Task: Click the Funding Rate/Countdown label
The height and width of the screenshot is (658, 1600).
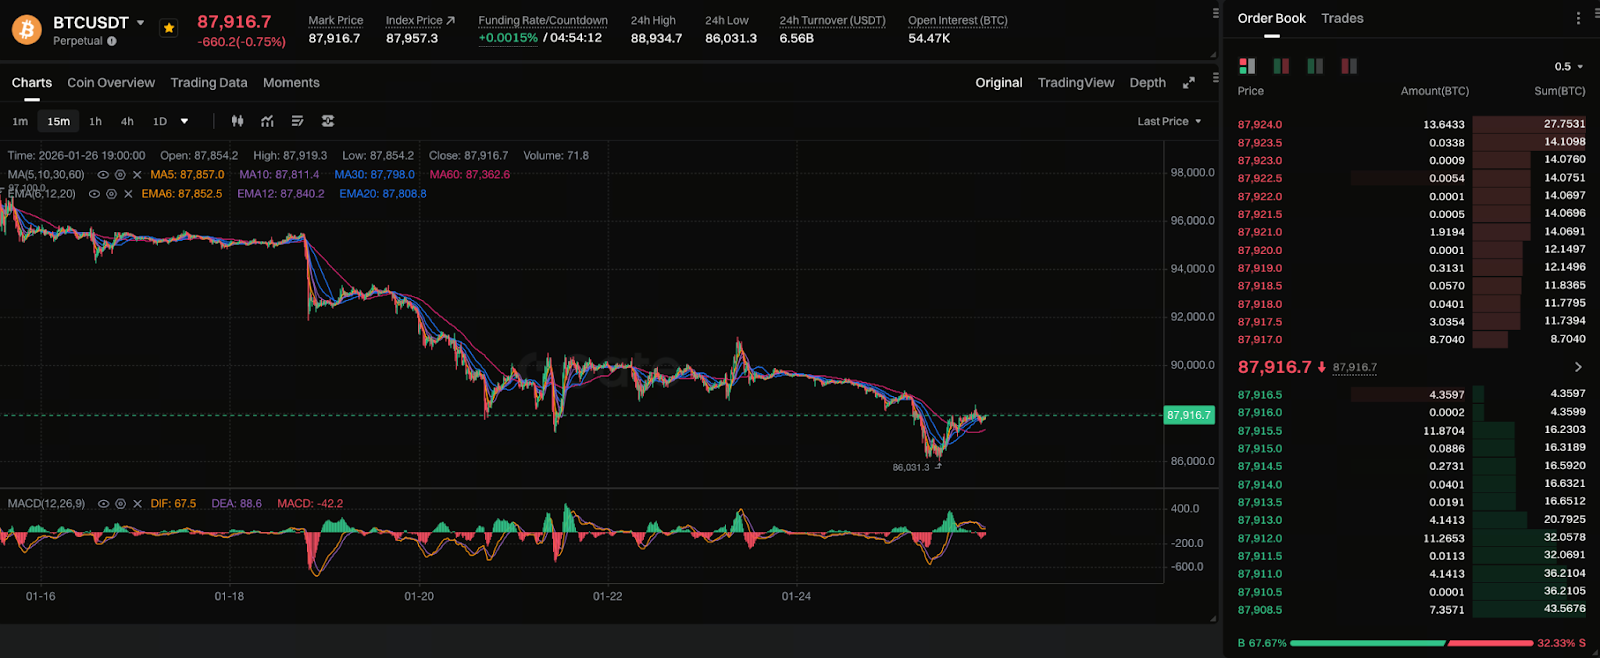Action: tap(543, 20)
